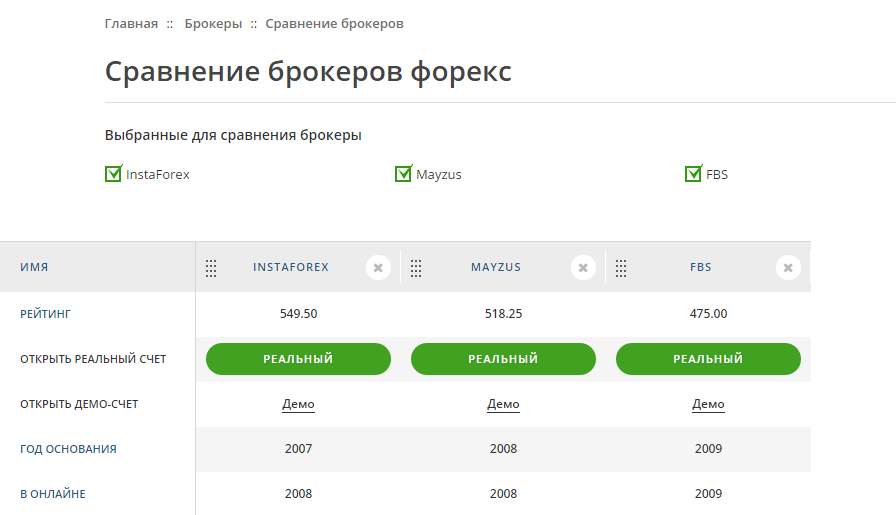Image resolution: width=896 pixels, height=515 pixels.
Task: Grab the Mayzus column drag handle icon
Action: pyautogui.click(x=416, y=268)
